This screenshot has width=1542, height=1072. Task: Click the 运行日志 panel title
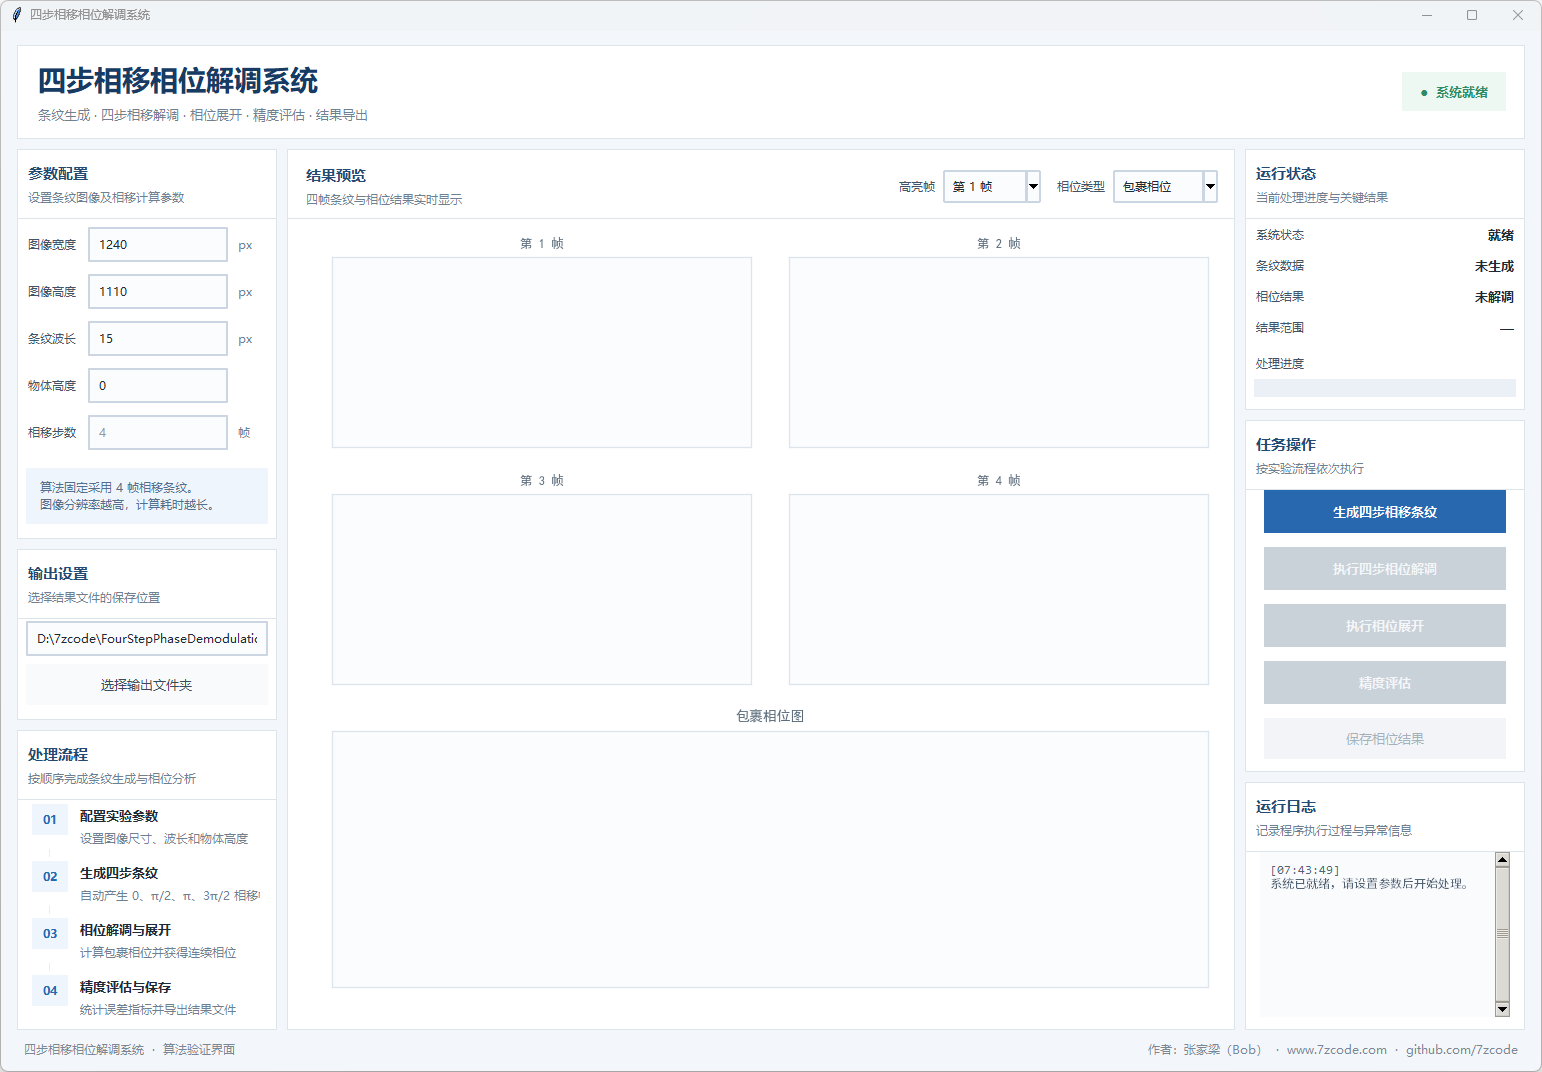1286,807
